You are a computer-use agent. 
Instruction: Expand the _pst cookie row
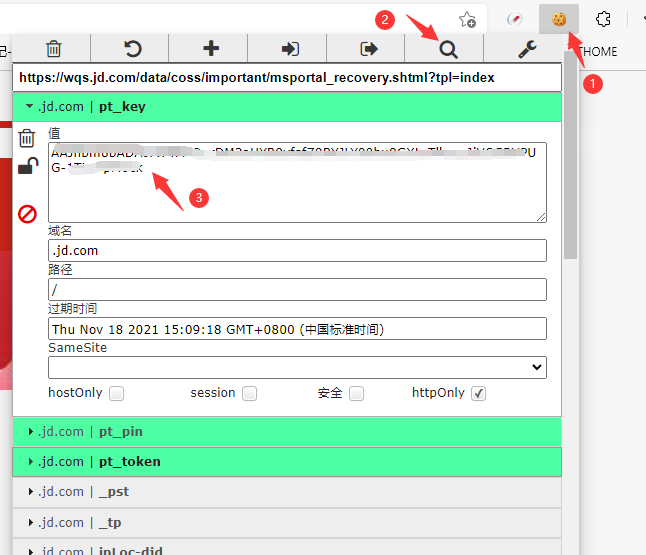(x=287, y=492)
